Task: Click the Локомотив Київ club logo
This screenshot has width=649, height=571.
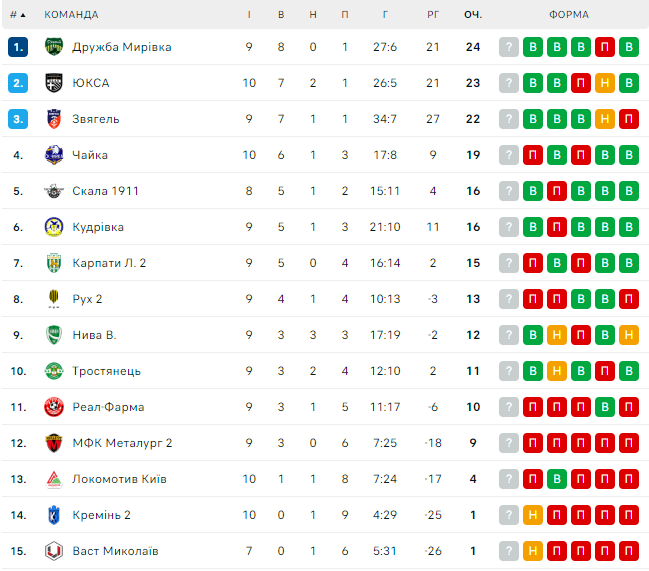Action: (54, 479)
